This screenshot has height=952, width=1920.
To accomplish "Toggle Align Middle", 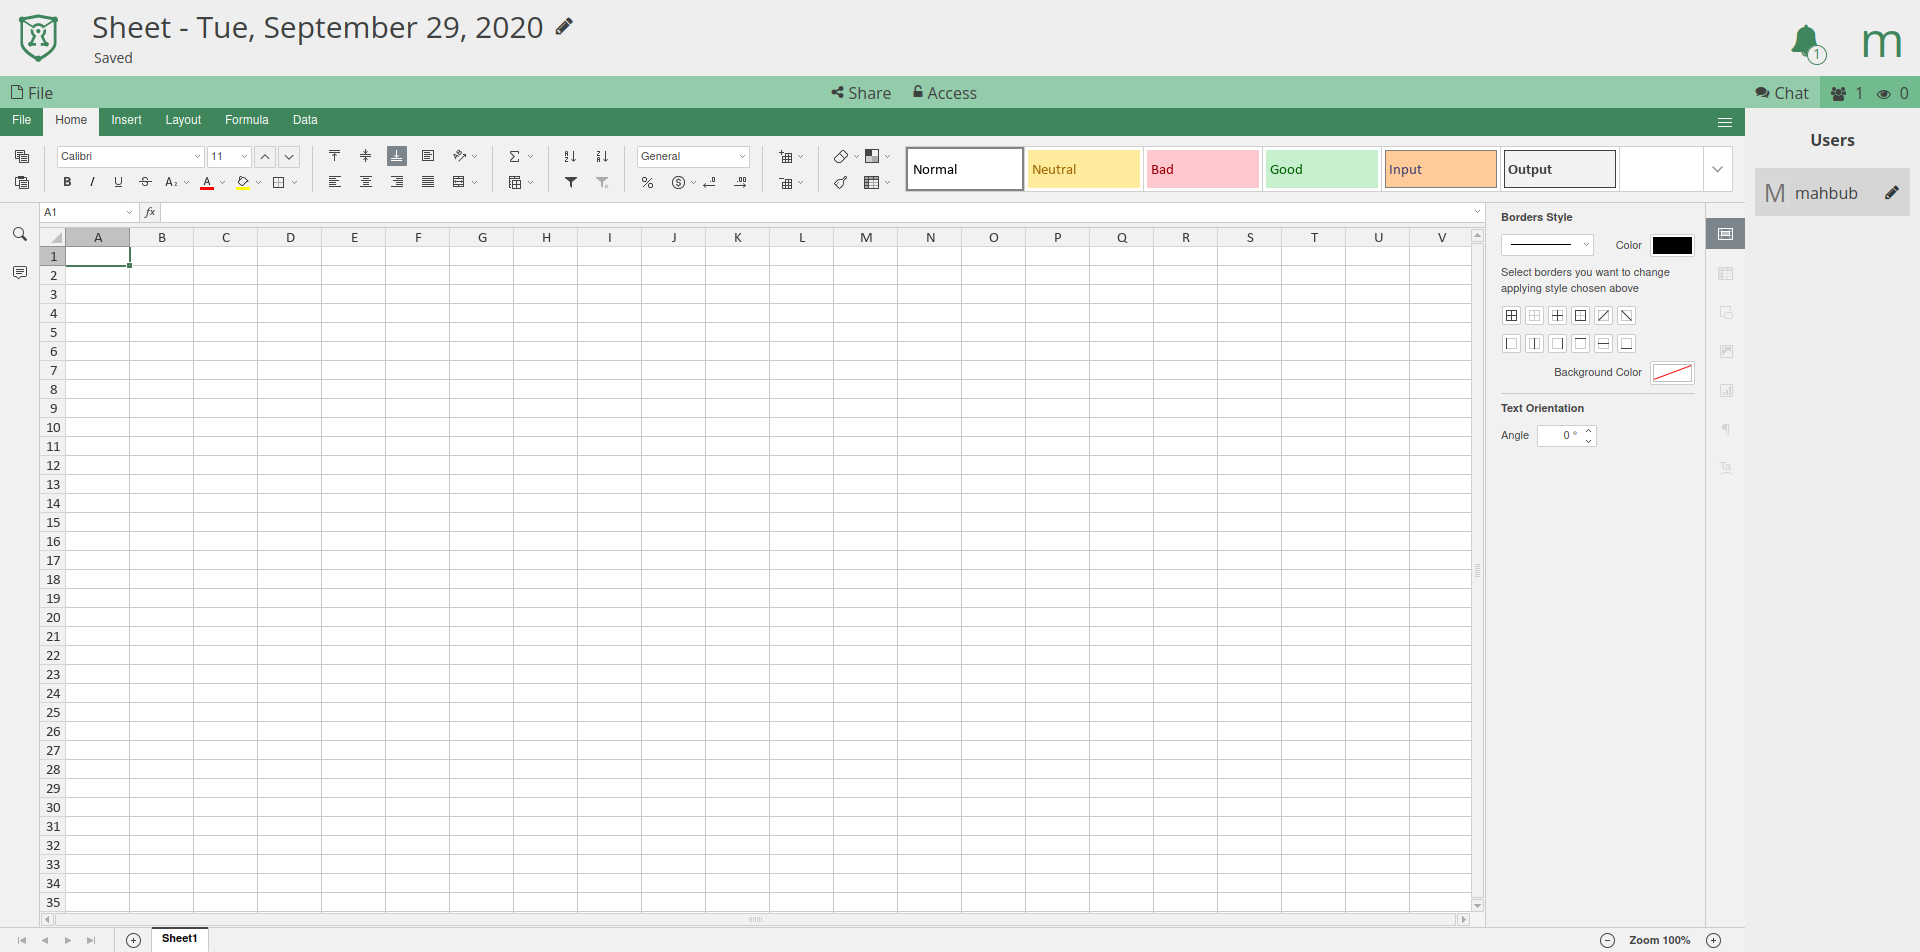I will click(366, 157).
